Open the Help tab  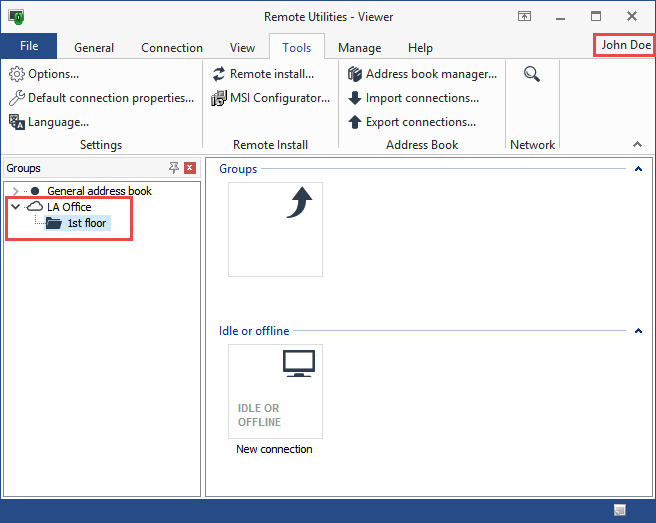[x=420, y=48]
